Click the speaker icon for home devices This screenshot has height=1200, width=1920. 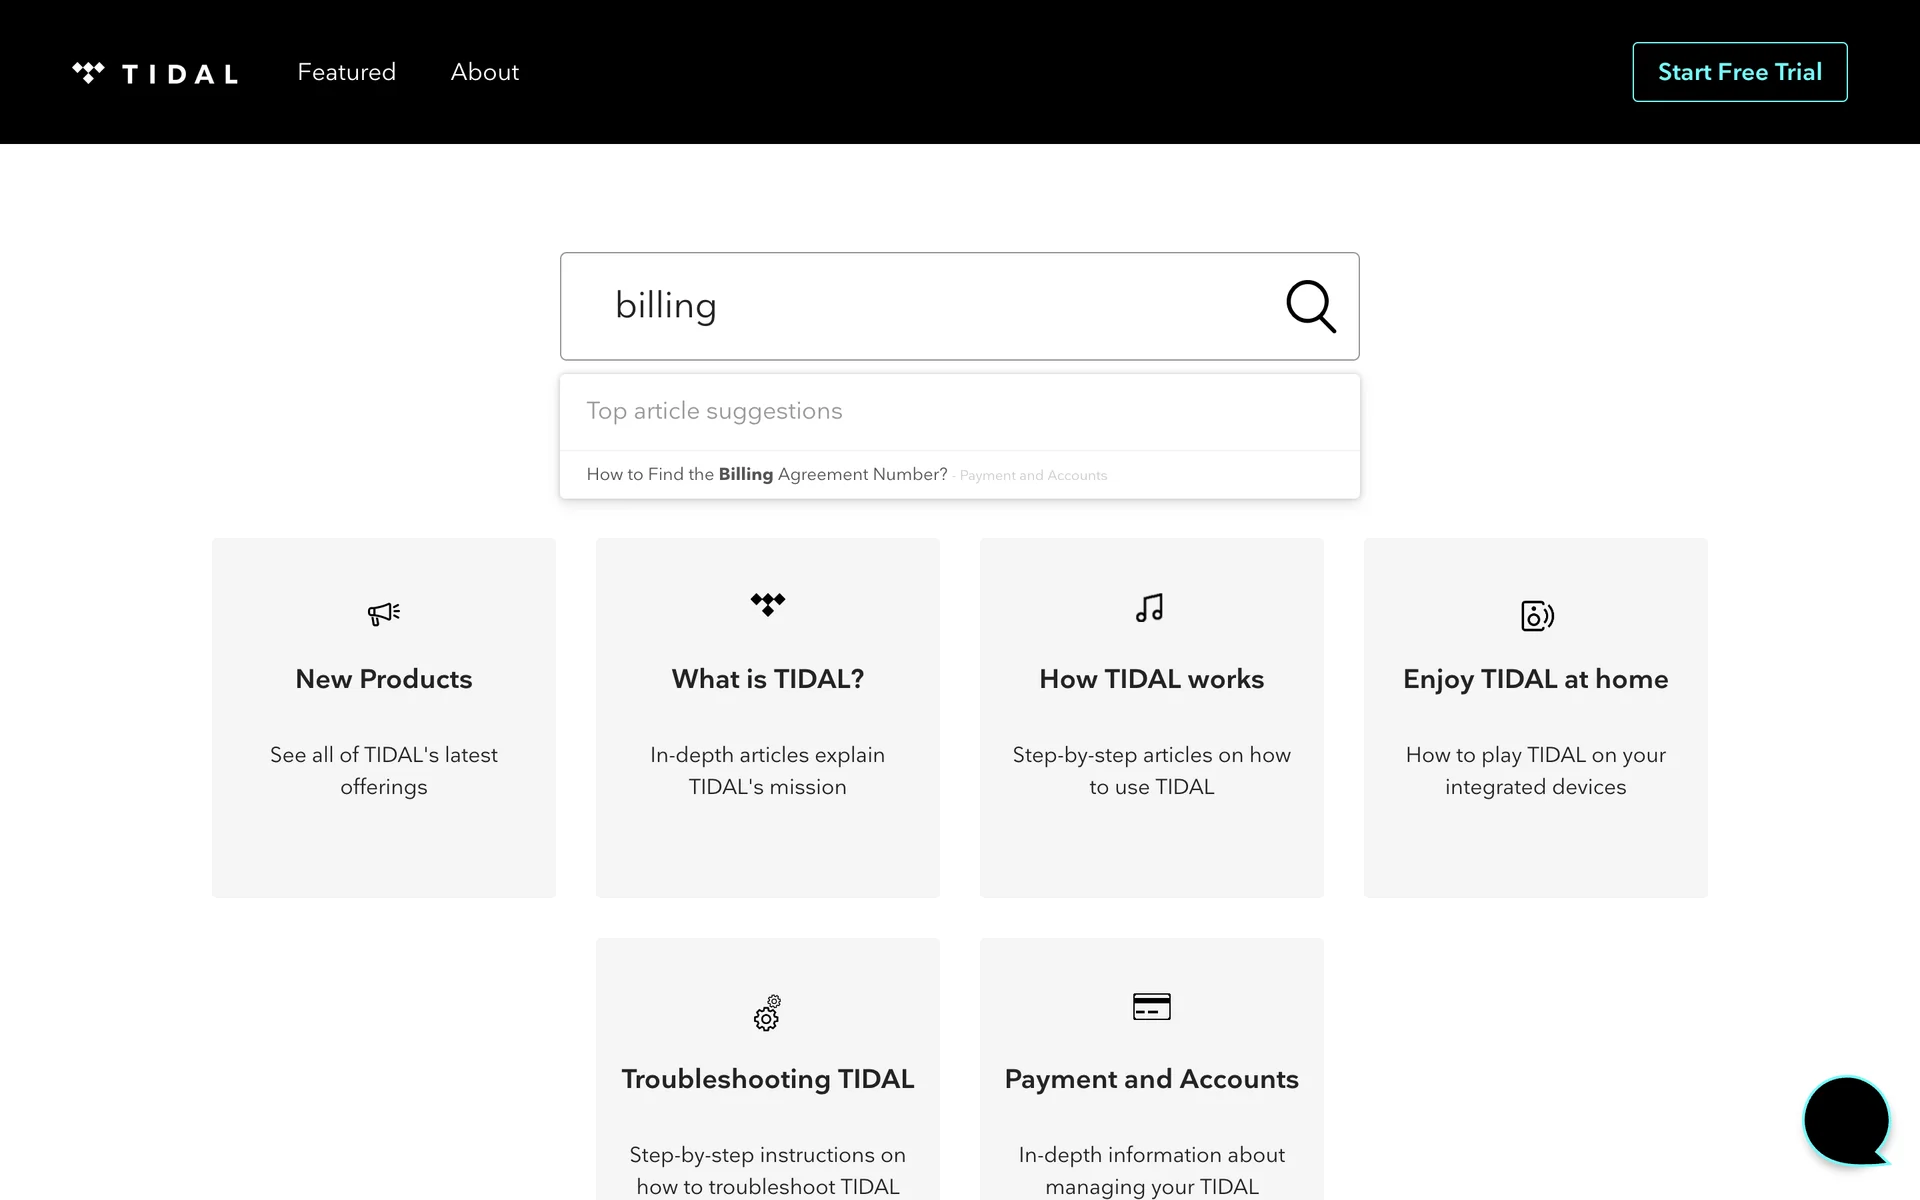(1536, 615)
